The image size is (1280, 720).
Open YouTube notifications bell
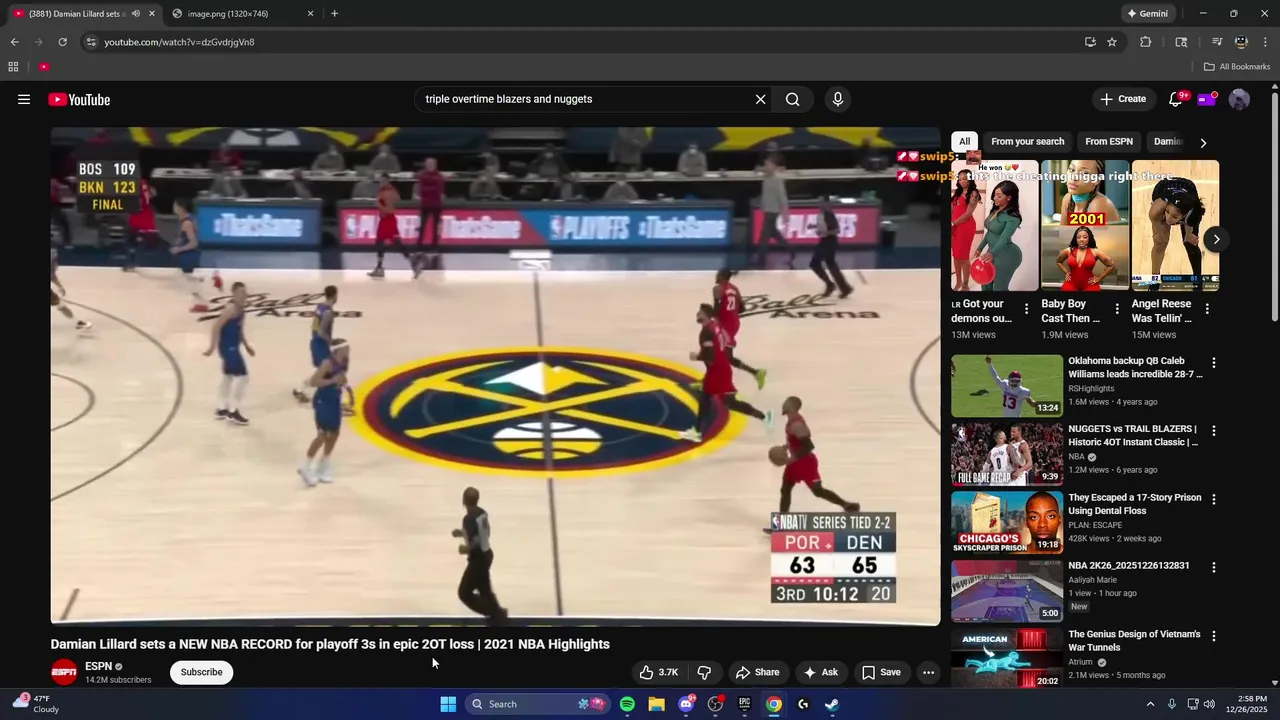(x=1176, y=99)
